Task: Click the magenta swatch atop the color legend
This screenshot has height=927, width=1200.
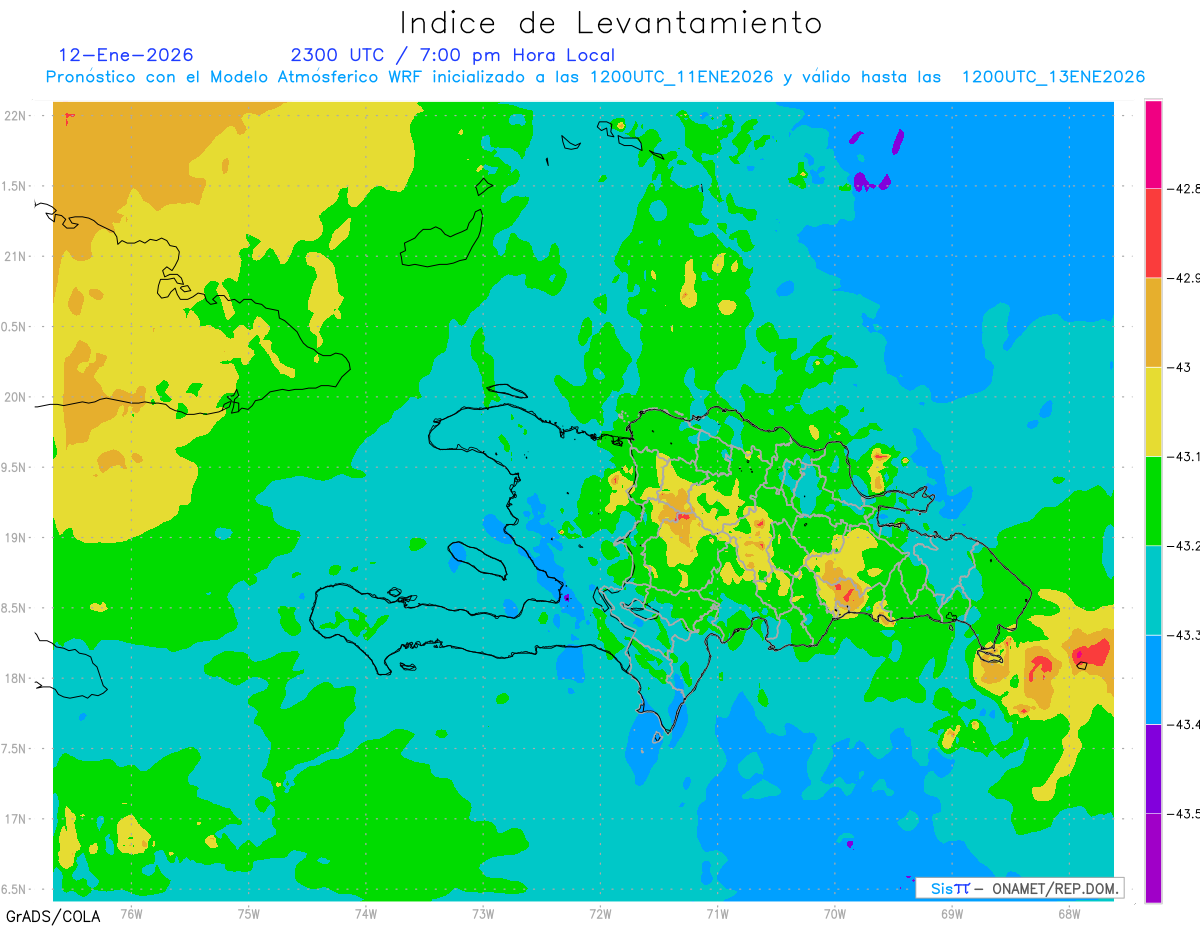Action: pyautogui.click(x=1153, y=144)
